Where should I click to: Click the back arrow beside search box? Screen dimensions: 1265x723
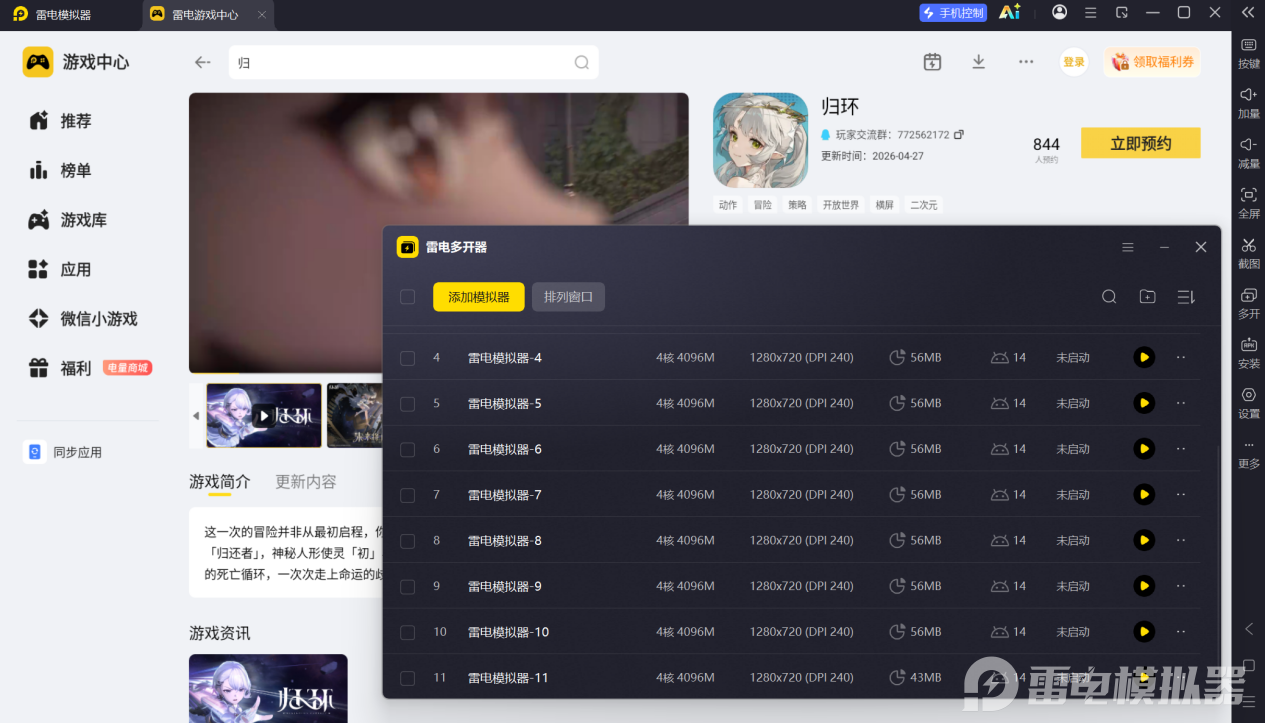pos(203,62)
